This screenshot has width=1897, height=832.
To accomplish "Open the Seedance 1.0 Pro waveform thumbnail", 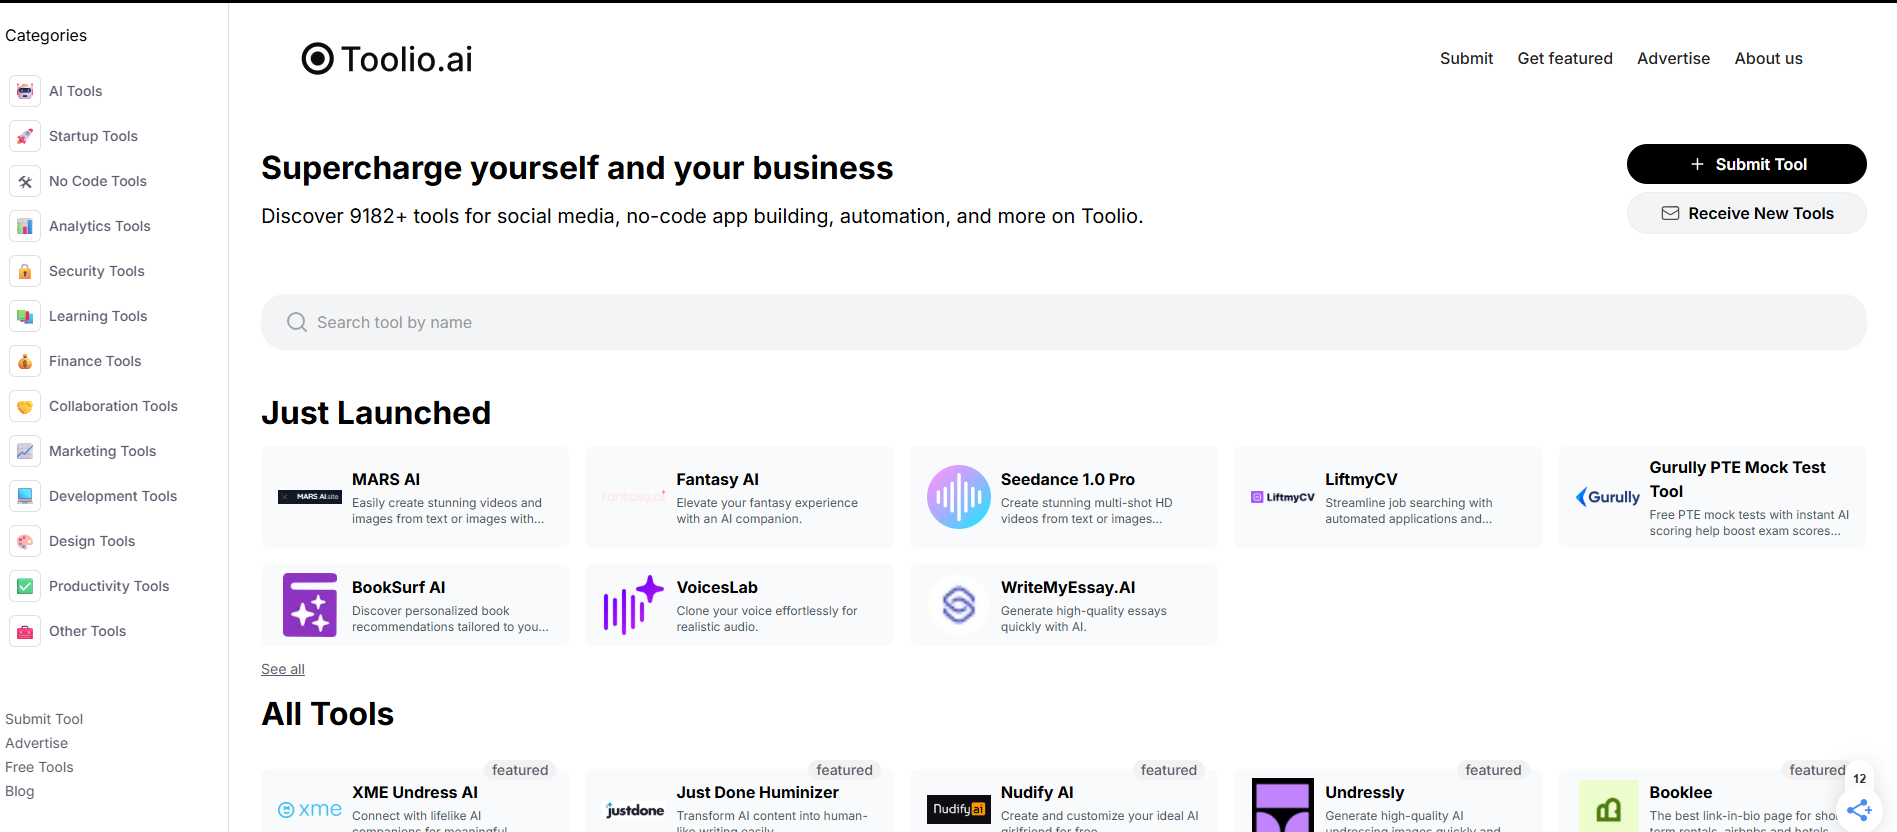I will point(958,497).
